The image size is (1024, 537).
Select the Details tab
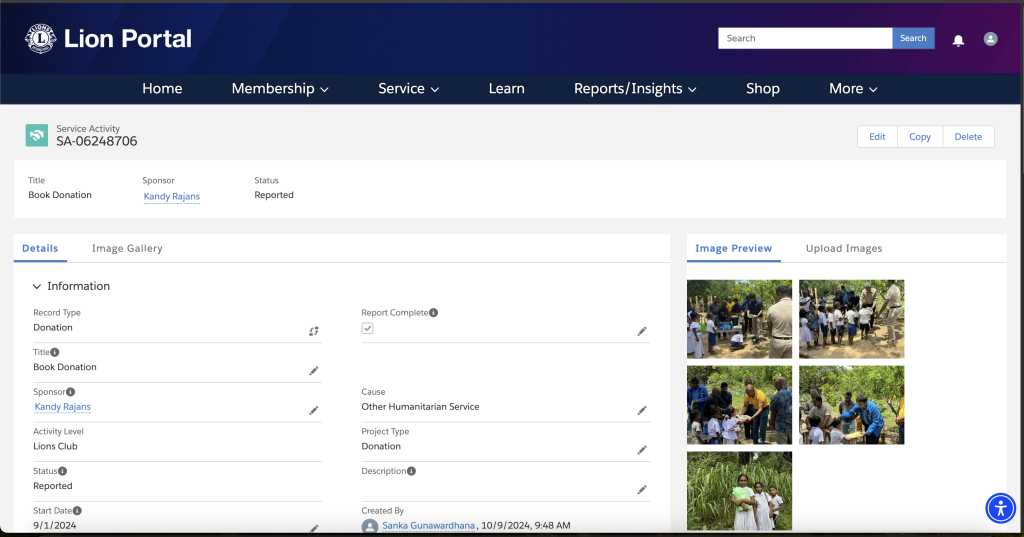[x=40, y=248]
